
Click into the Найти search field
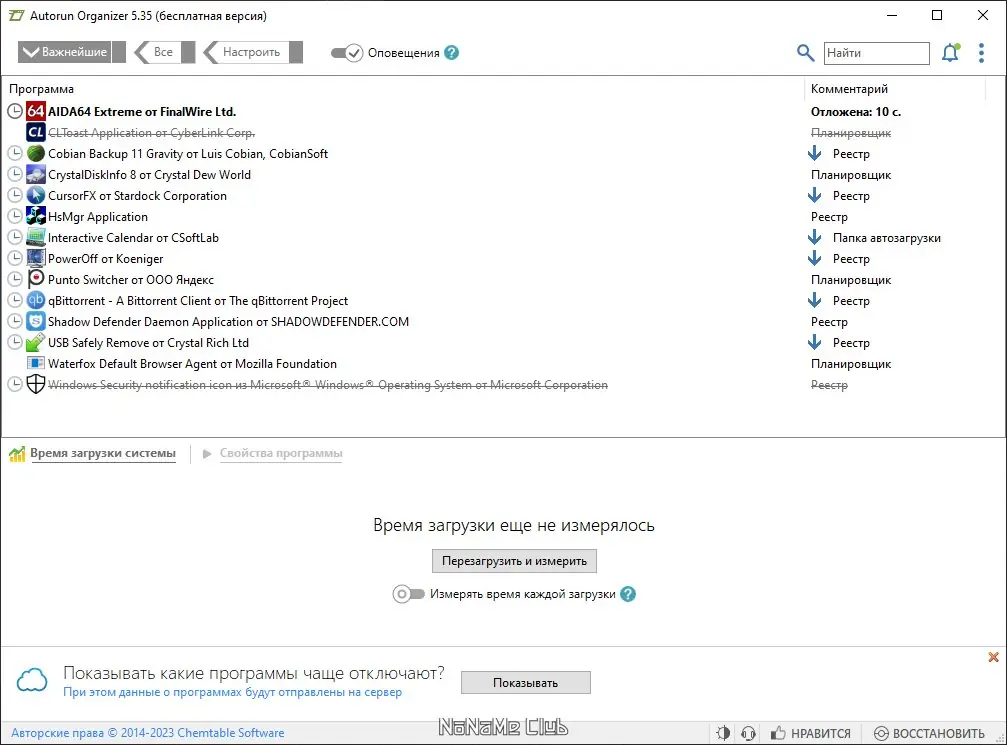click(x=877, y=53)
